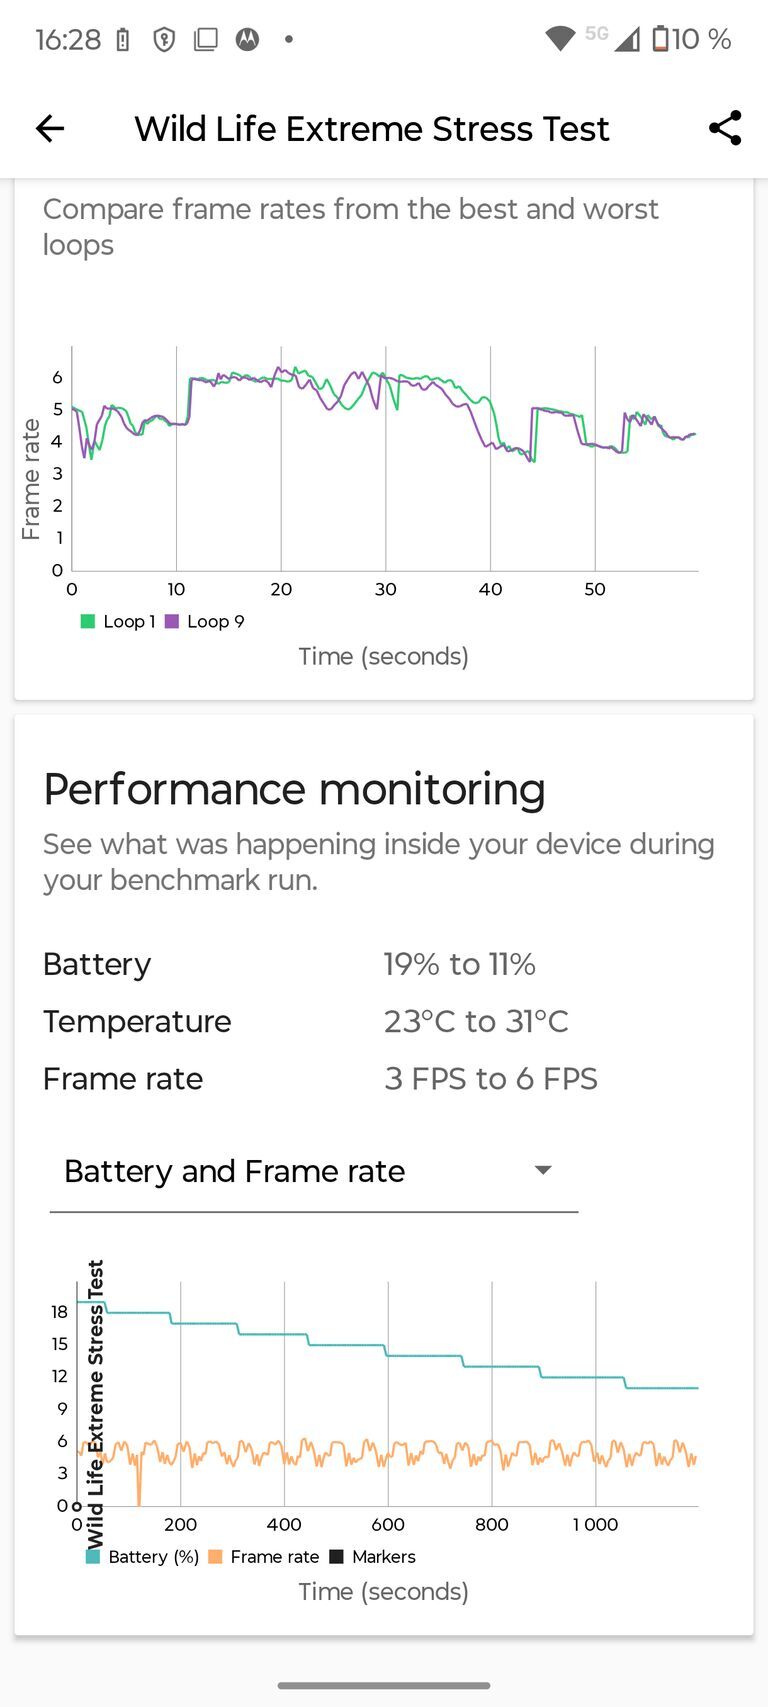
Task: Expand the Performance monitoring section
Action: click(x=294, y=789)
